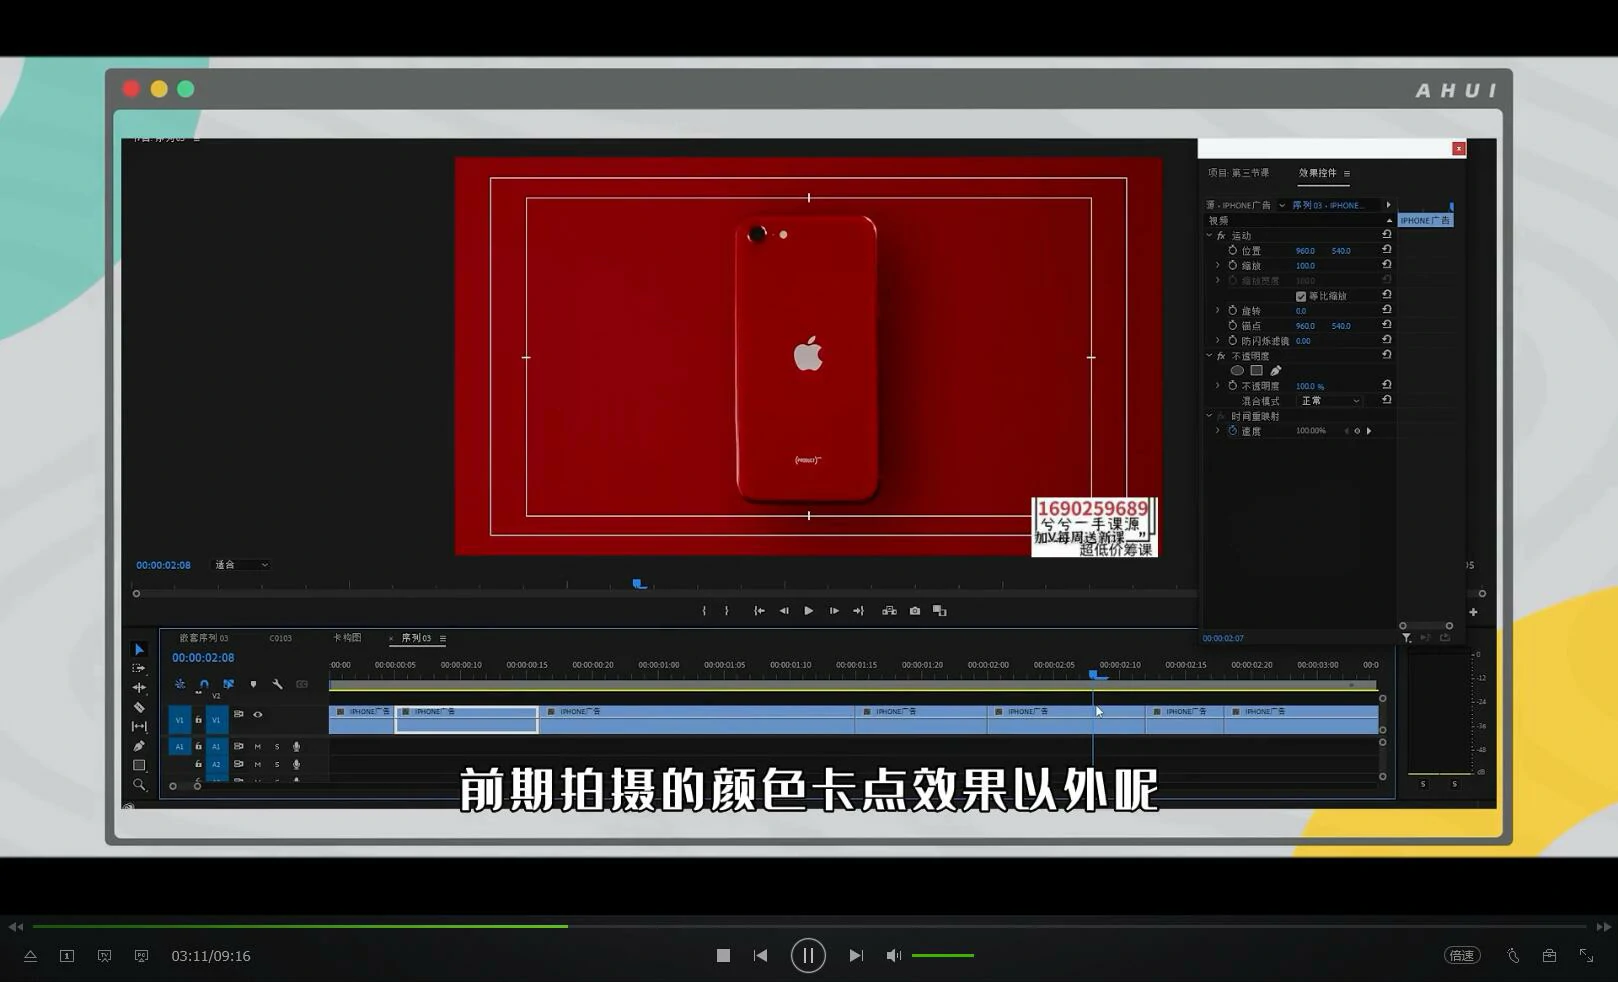This screenshot has height=982, width=1618.
Task: Toggle V1 sync lock
Action: point(238,714)
